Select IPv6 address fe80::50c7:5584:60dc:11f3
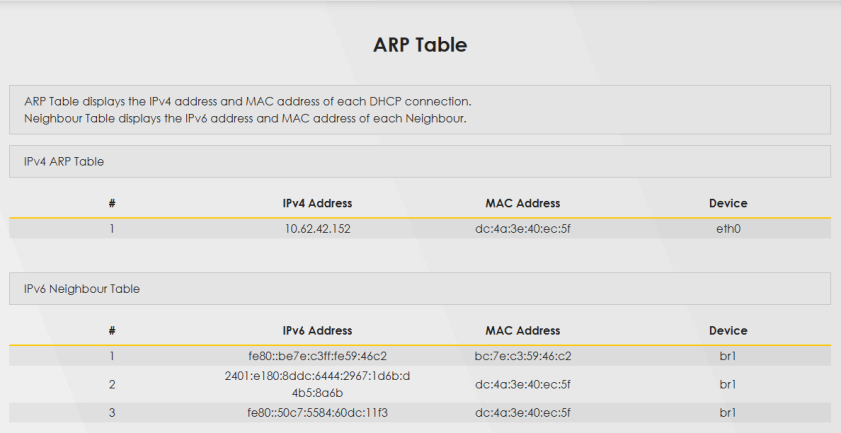Image resolution: width=841 pixels, height=433 pixels. click(317, 412)
